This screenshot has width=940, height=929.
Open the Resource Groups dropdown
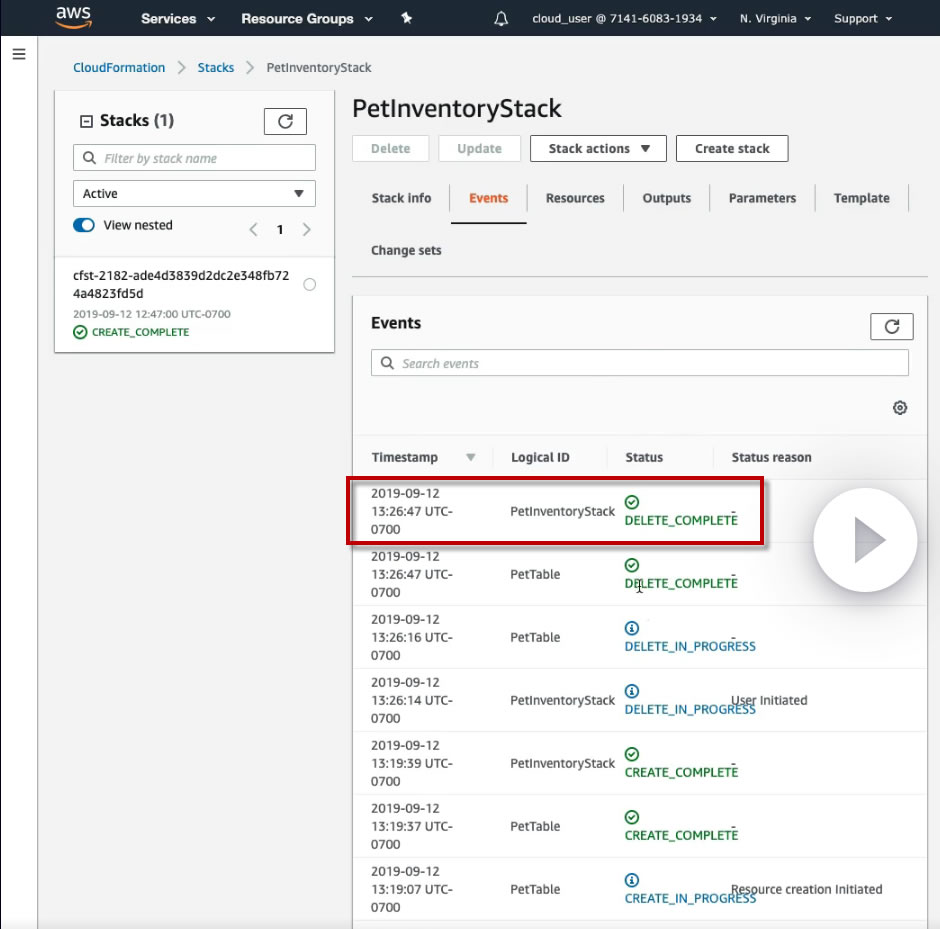(307, 19)
